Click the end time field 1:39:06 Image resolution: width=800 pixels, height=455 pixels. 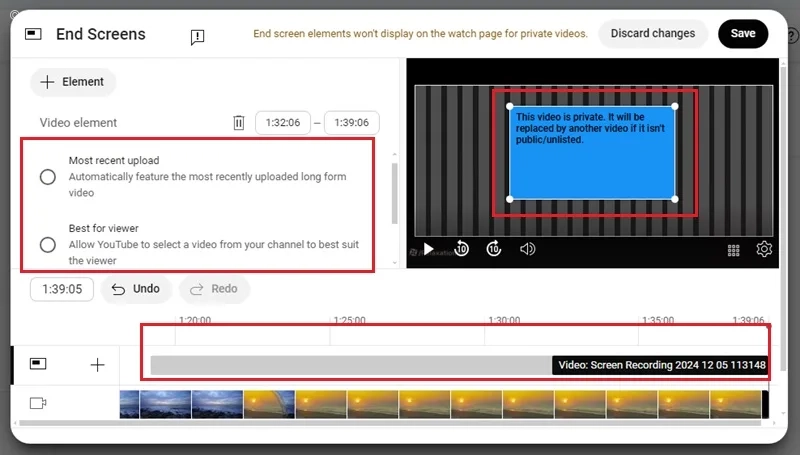coord(352,122)
